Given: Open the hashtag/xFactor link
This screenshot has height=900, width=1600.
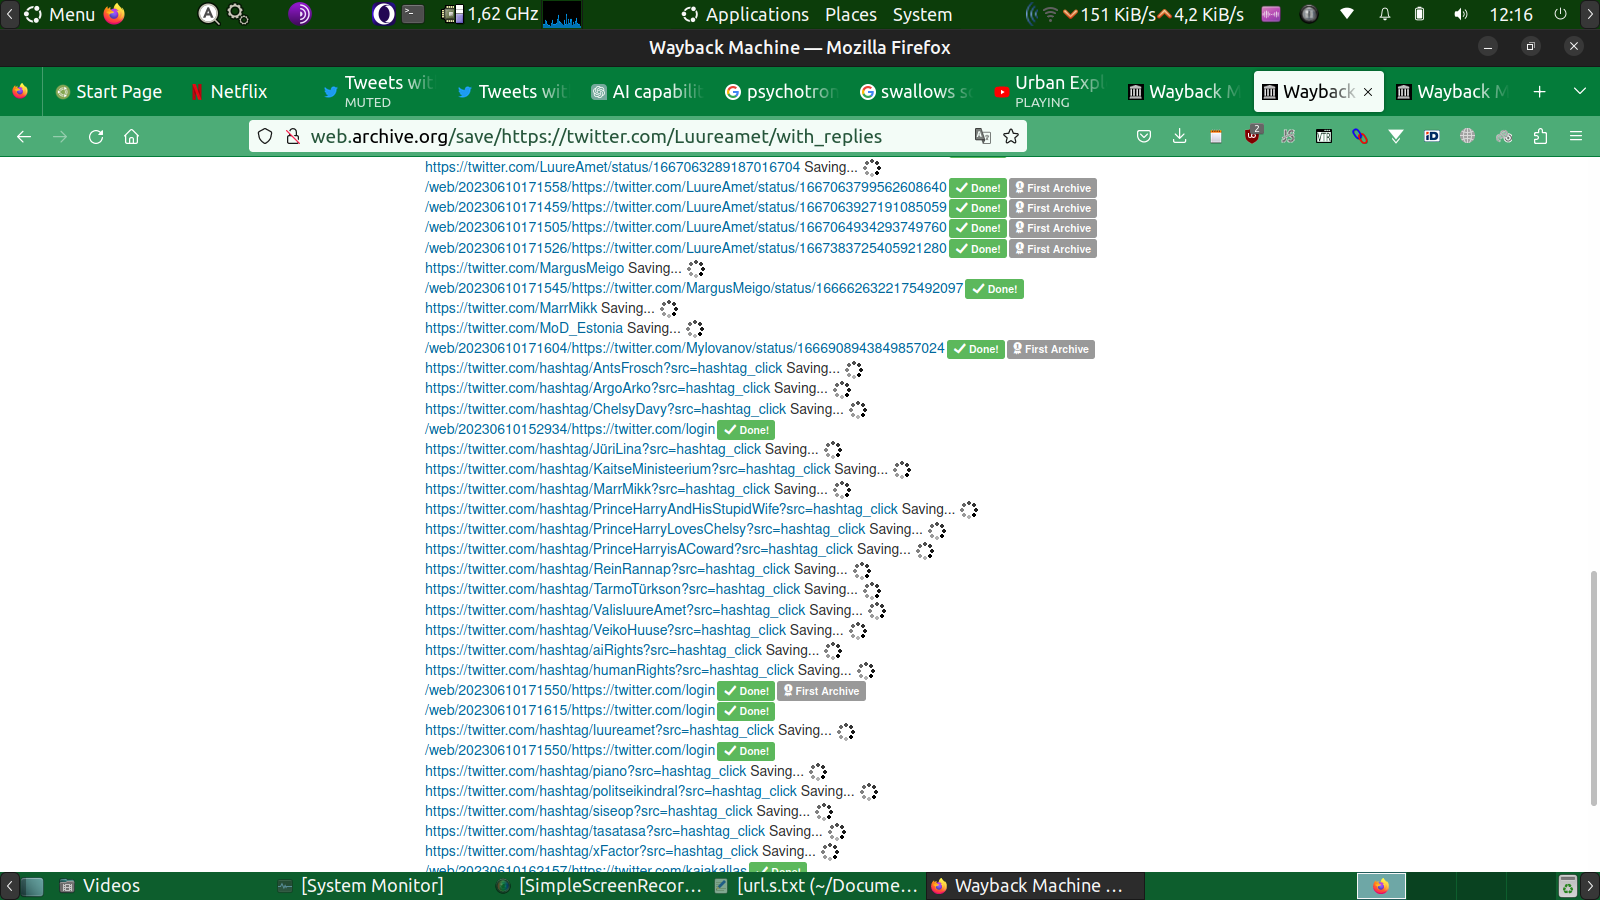Looking at the screenshot, I should pos(592,851).
